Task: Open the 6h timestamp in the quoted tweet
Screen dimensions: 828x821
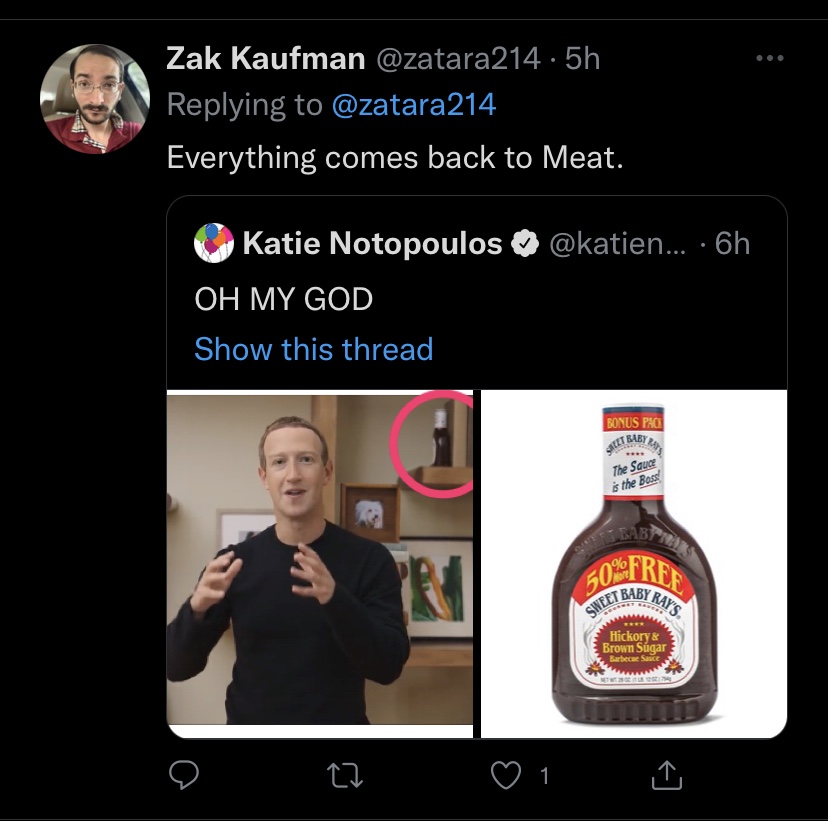Action: coord(733,243)
